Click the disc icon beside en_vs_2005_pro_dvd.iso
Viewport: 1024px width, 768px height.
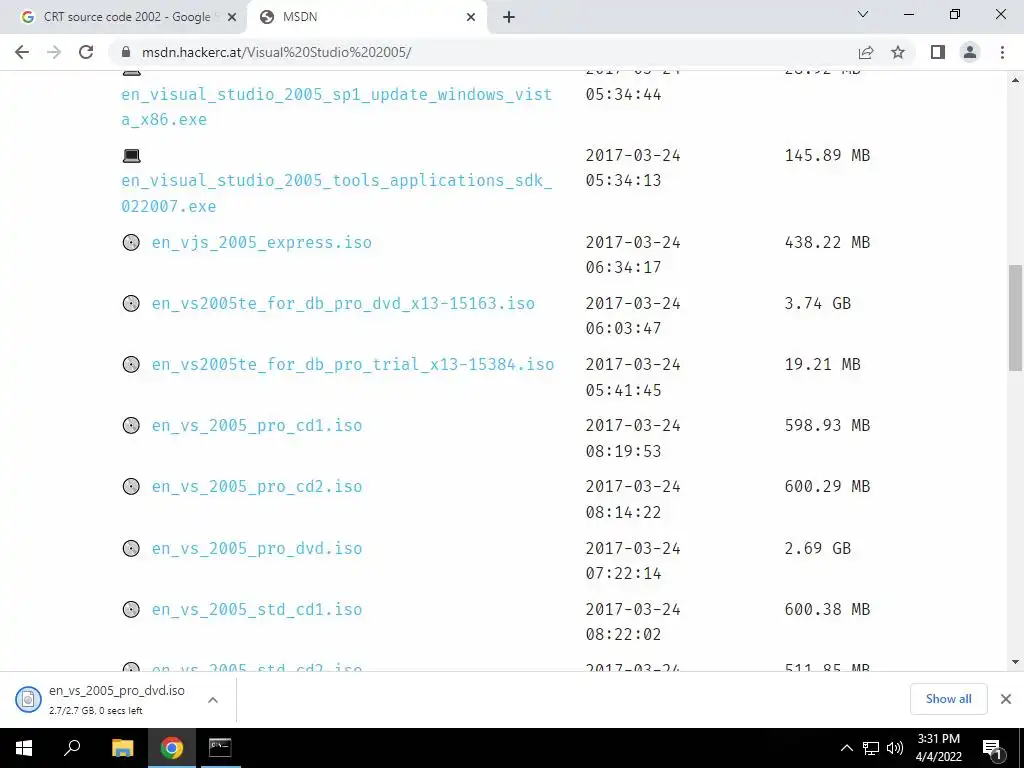tap(131, 549)
